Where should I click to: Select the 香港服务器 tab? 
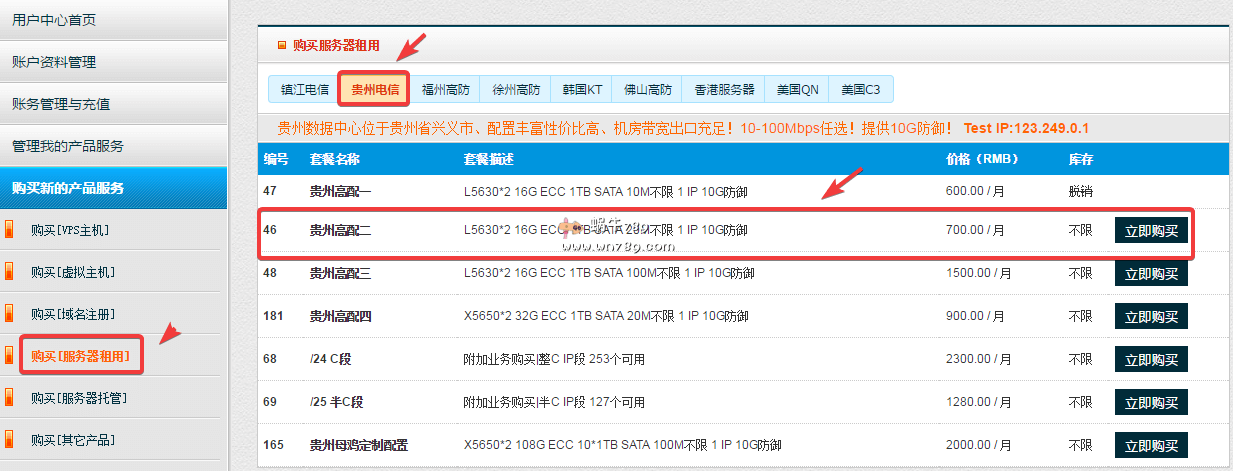[x=724, y=89]
